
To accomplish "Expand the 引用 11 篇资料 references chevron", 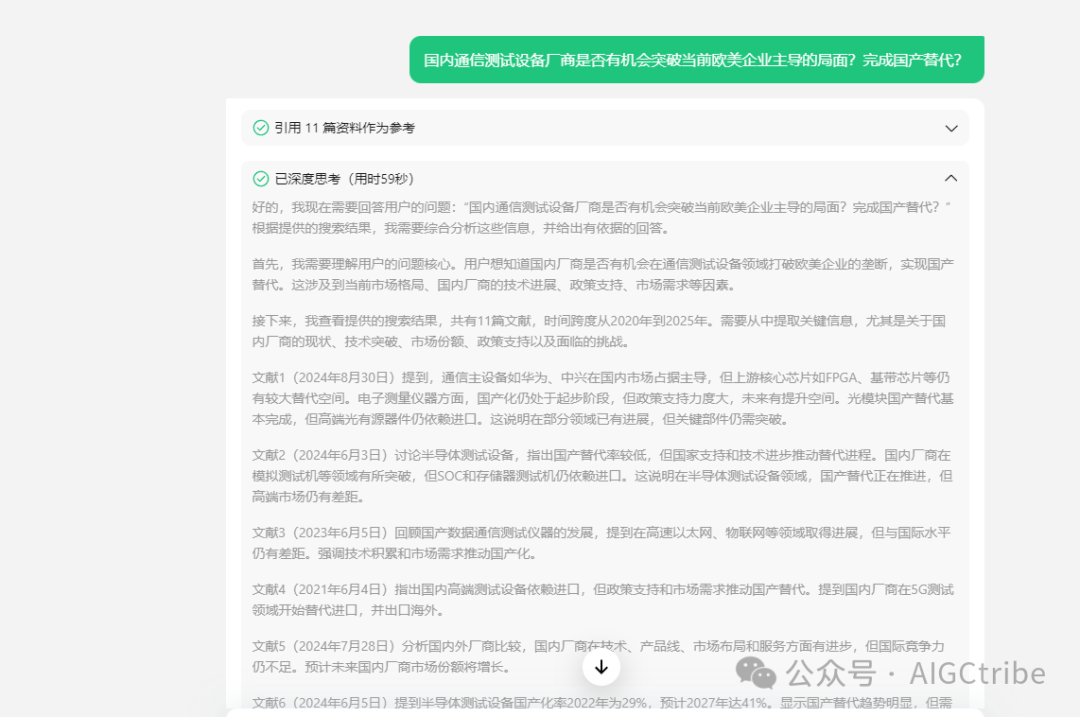I will (951, 128).
